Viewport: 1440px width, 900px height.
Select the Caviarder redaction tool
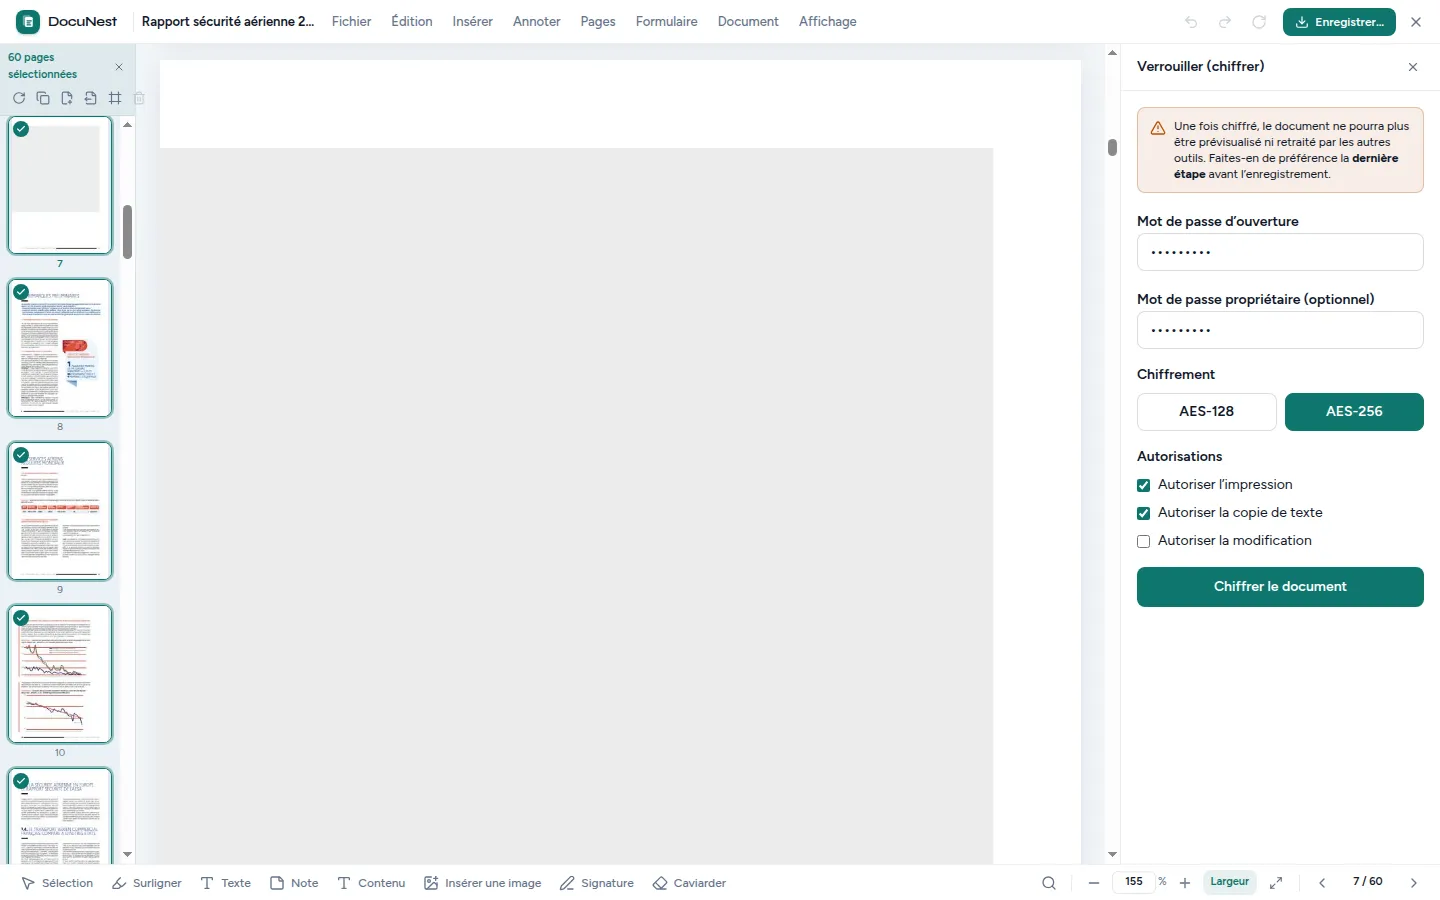[689, 883]
